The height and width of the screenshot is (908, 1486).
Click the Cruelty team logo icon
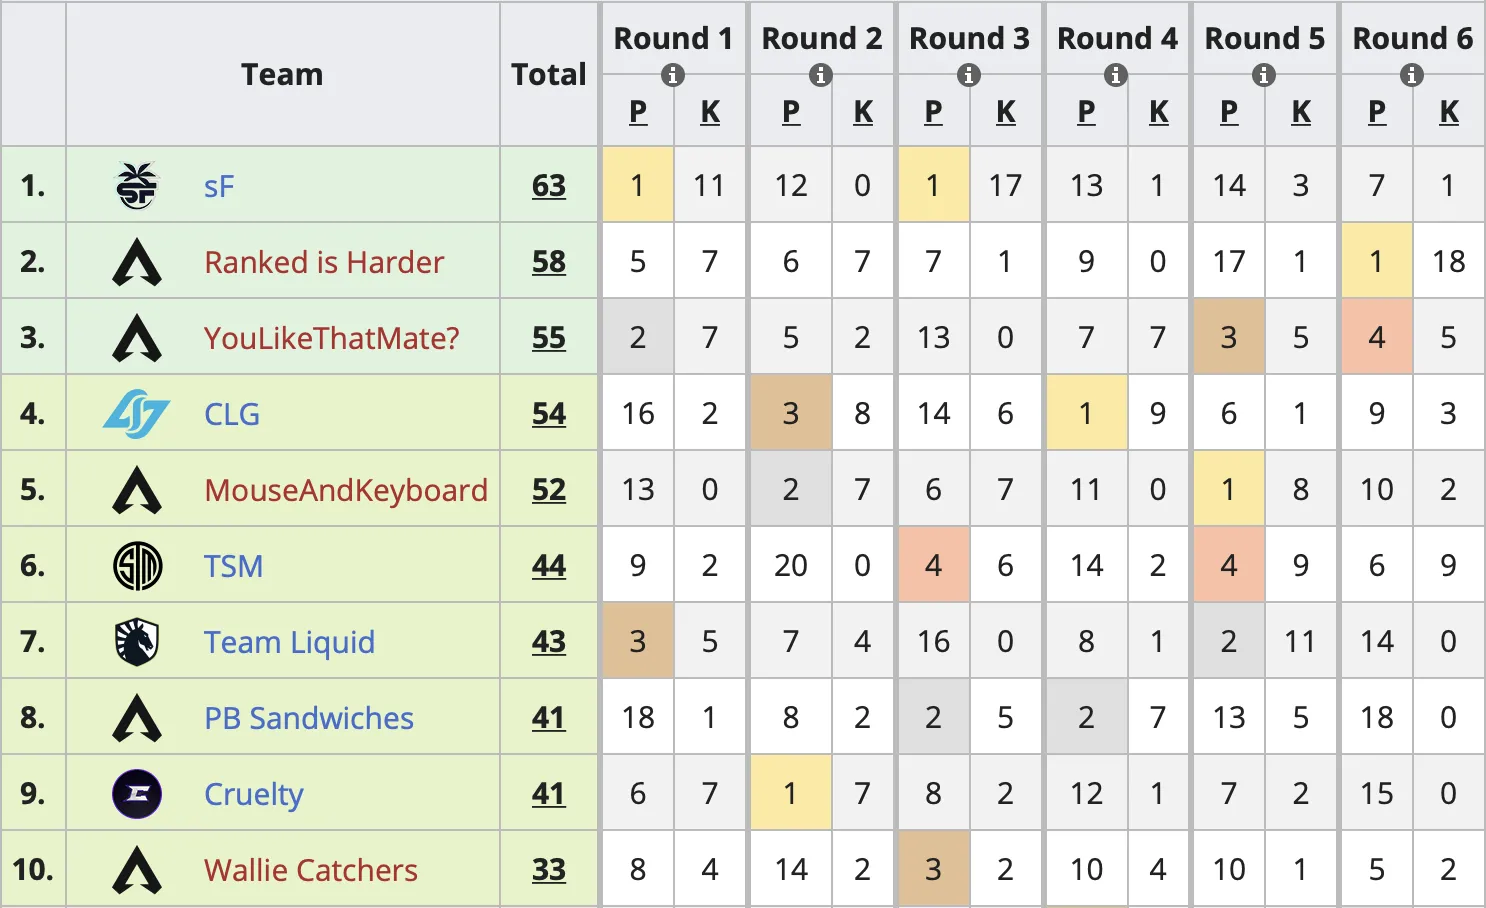point(137,794)
